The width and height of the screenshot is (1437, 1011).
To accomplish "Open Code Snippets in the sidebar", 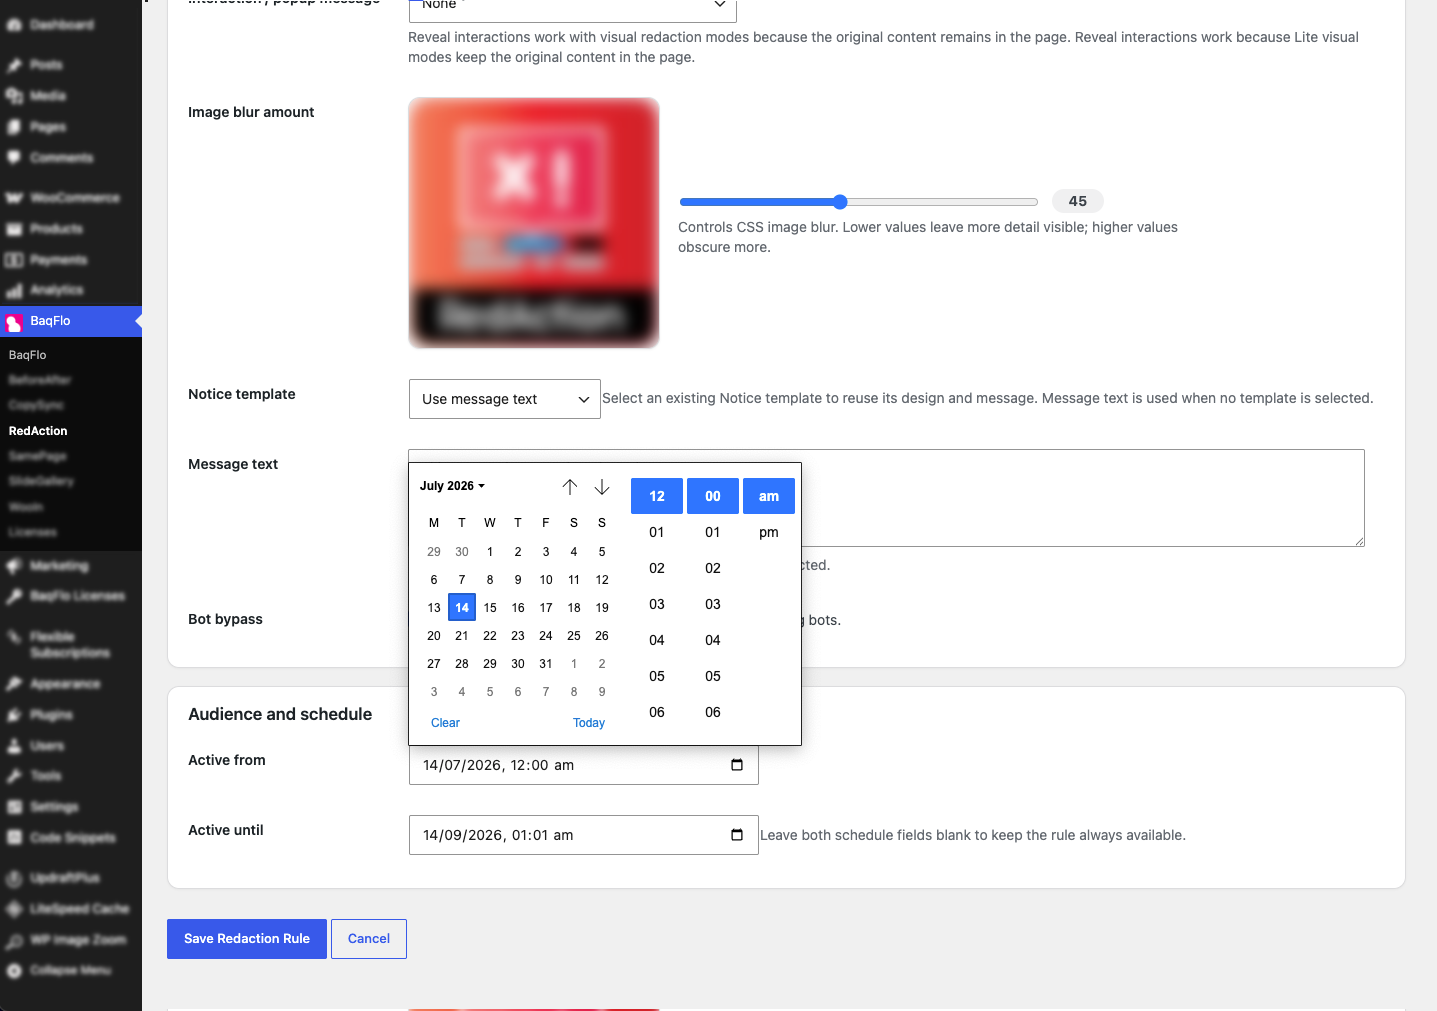I will point(72,838).
